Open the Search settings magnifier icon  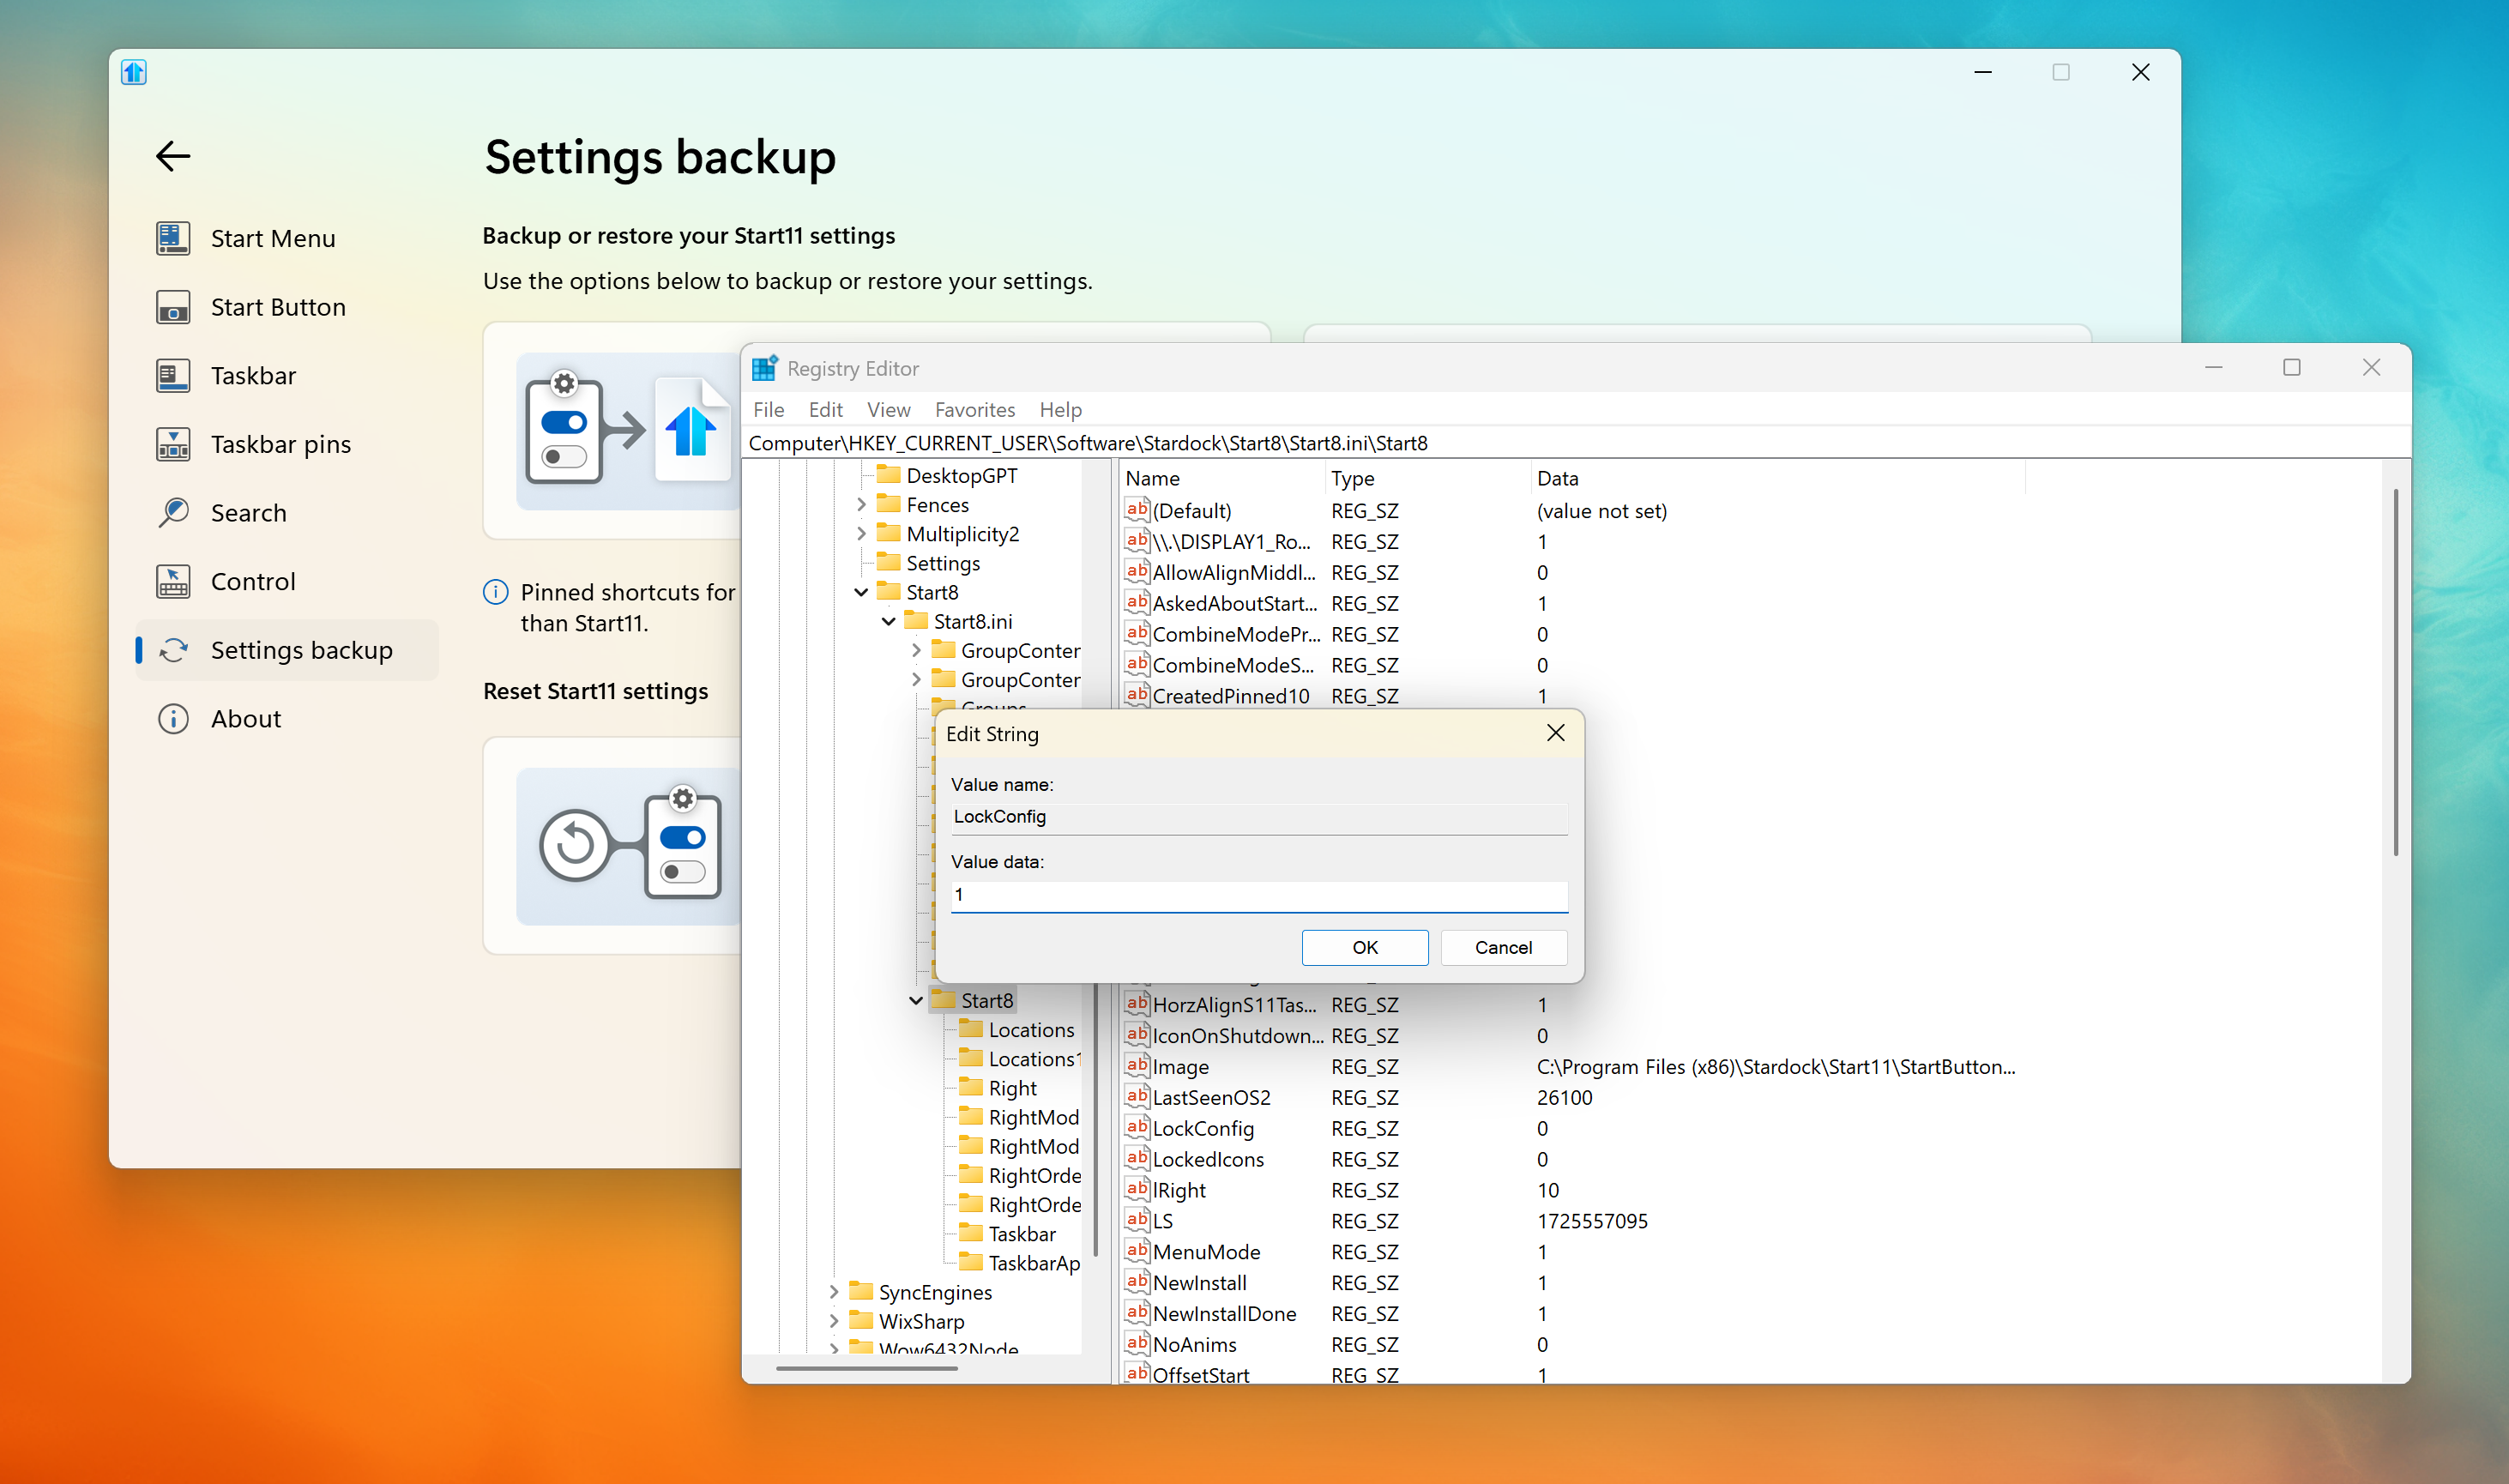pos(173,513)
